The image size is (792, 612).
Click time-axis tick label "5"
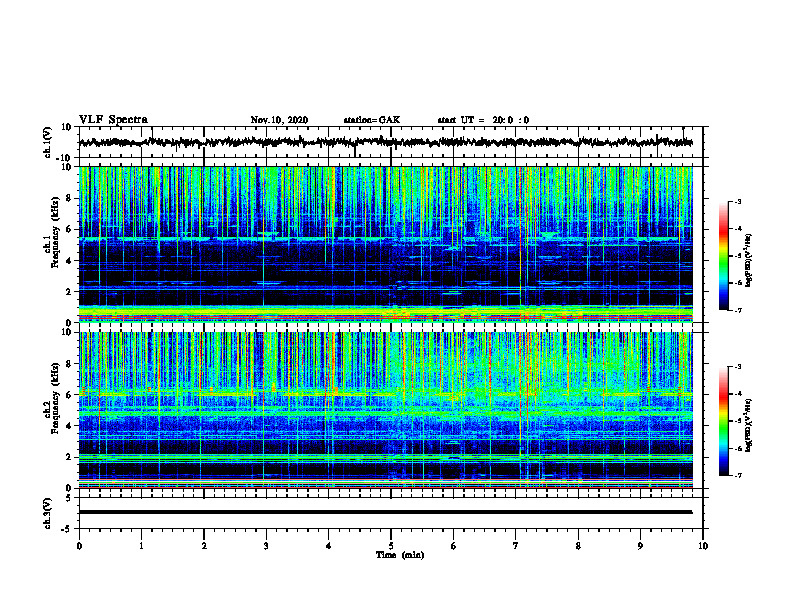pyautogui.click(x=391, y=546)
